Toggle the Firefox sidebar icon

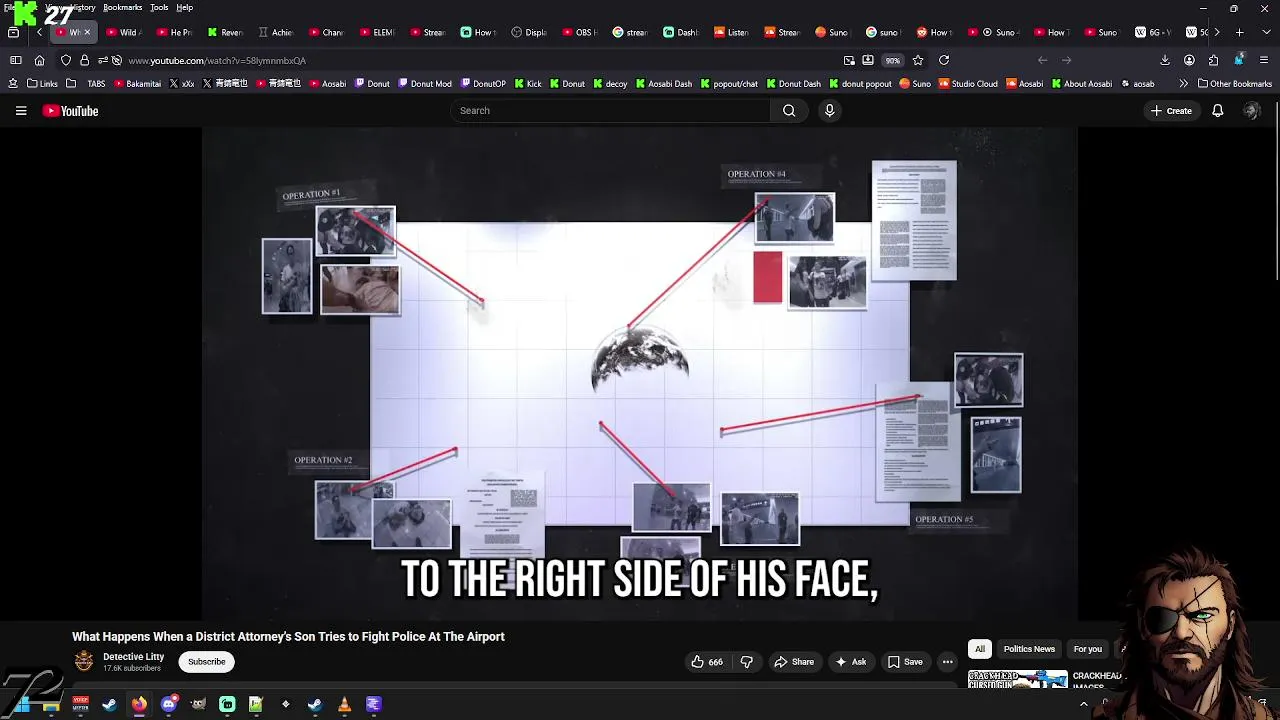tap(15, 60)
